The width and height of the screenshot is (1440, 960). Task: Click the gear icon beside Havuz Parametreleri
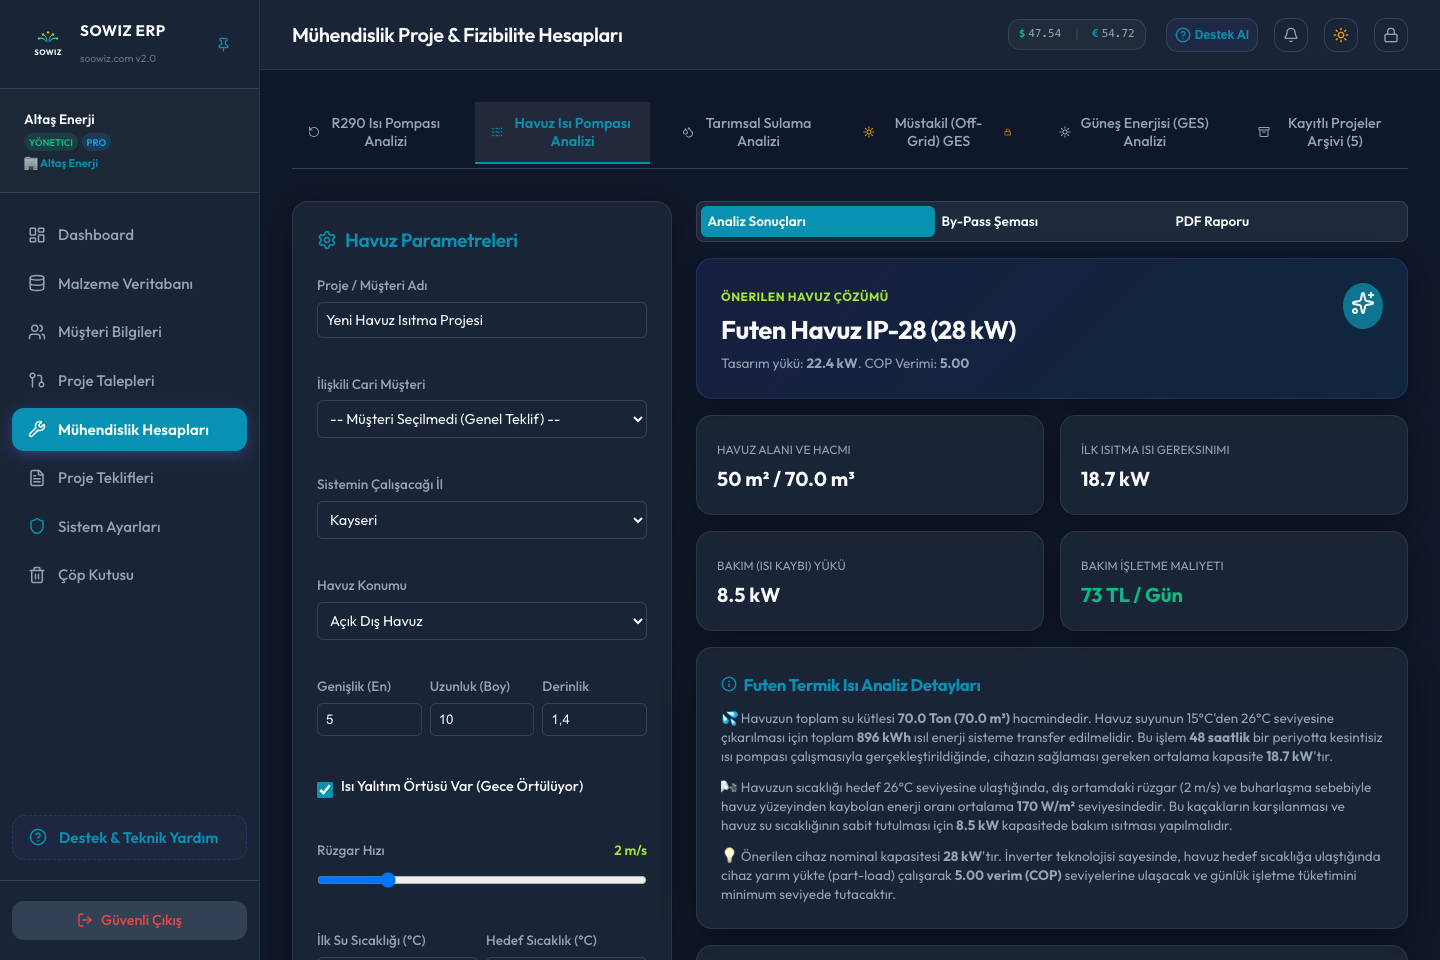[x=327, y=240]
